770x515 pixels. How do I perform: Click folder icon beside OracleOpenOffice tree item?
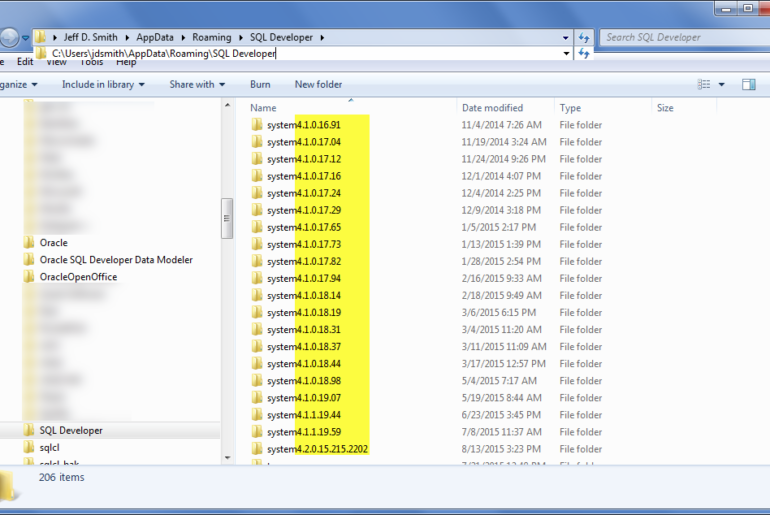[x=29, y=277]
